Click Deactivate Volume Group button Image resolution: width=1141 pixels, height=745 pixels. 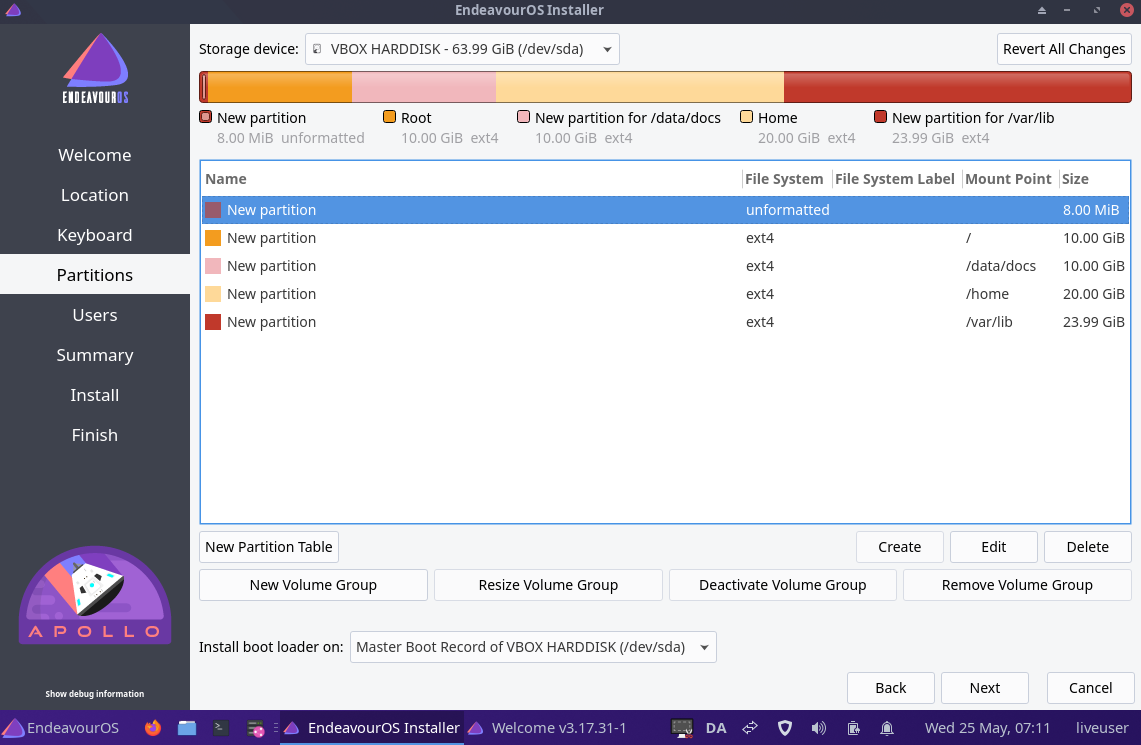click(x=782, y=585)
